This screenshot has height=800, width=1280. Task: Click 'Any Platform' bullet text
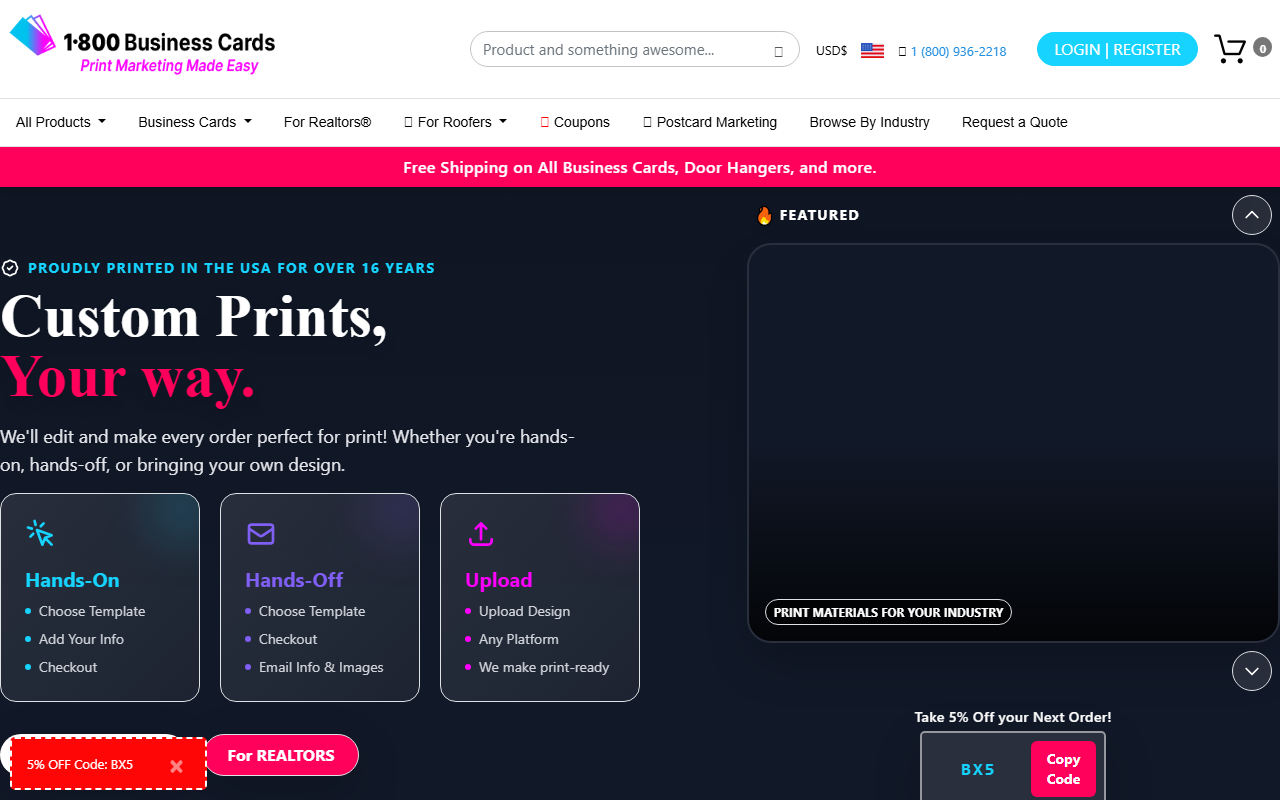(519, 639)
